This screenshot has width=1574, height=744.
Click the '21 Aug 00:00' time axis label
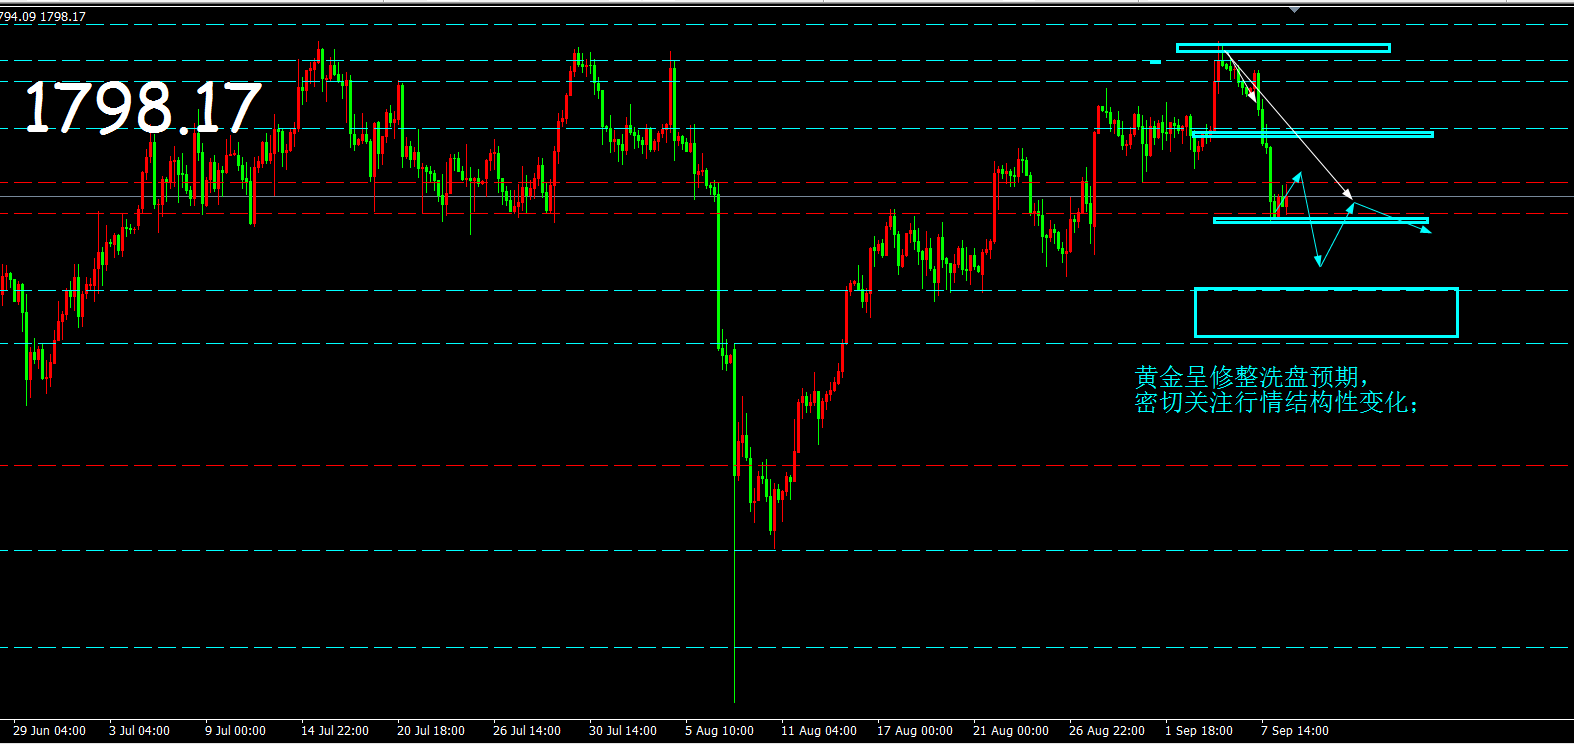1011,731
